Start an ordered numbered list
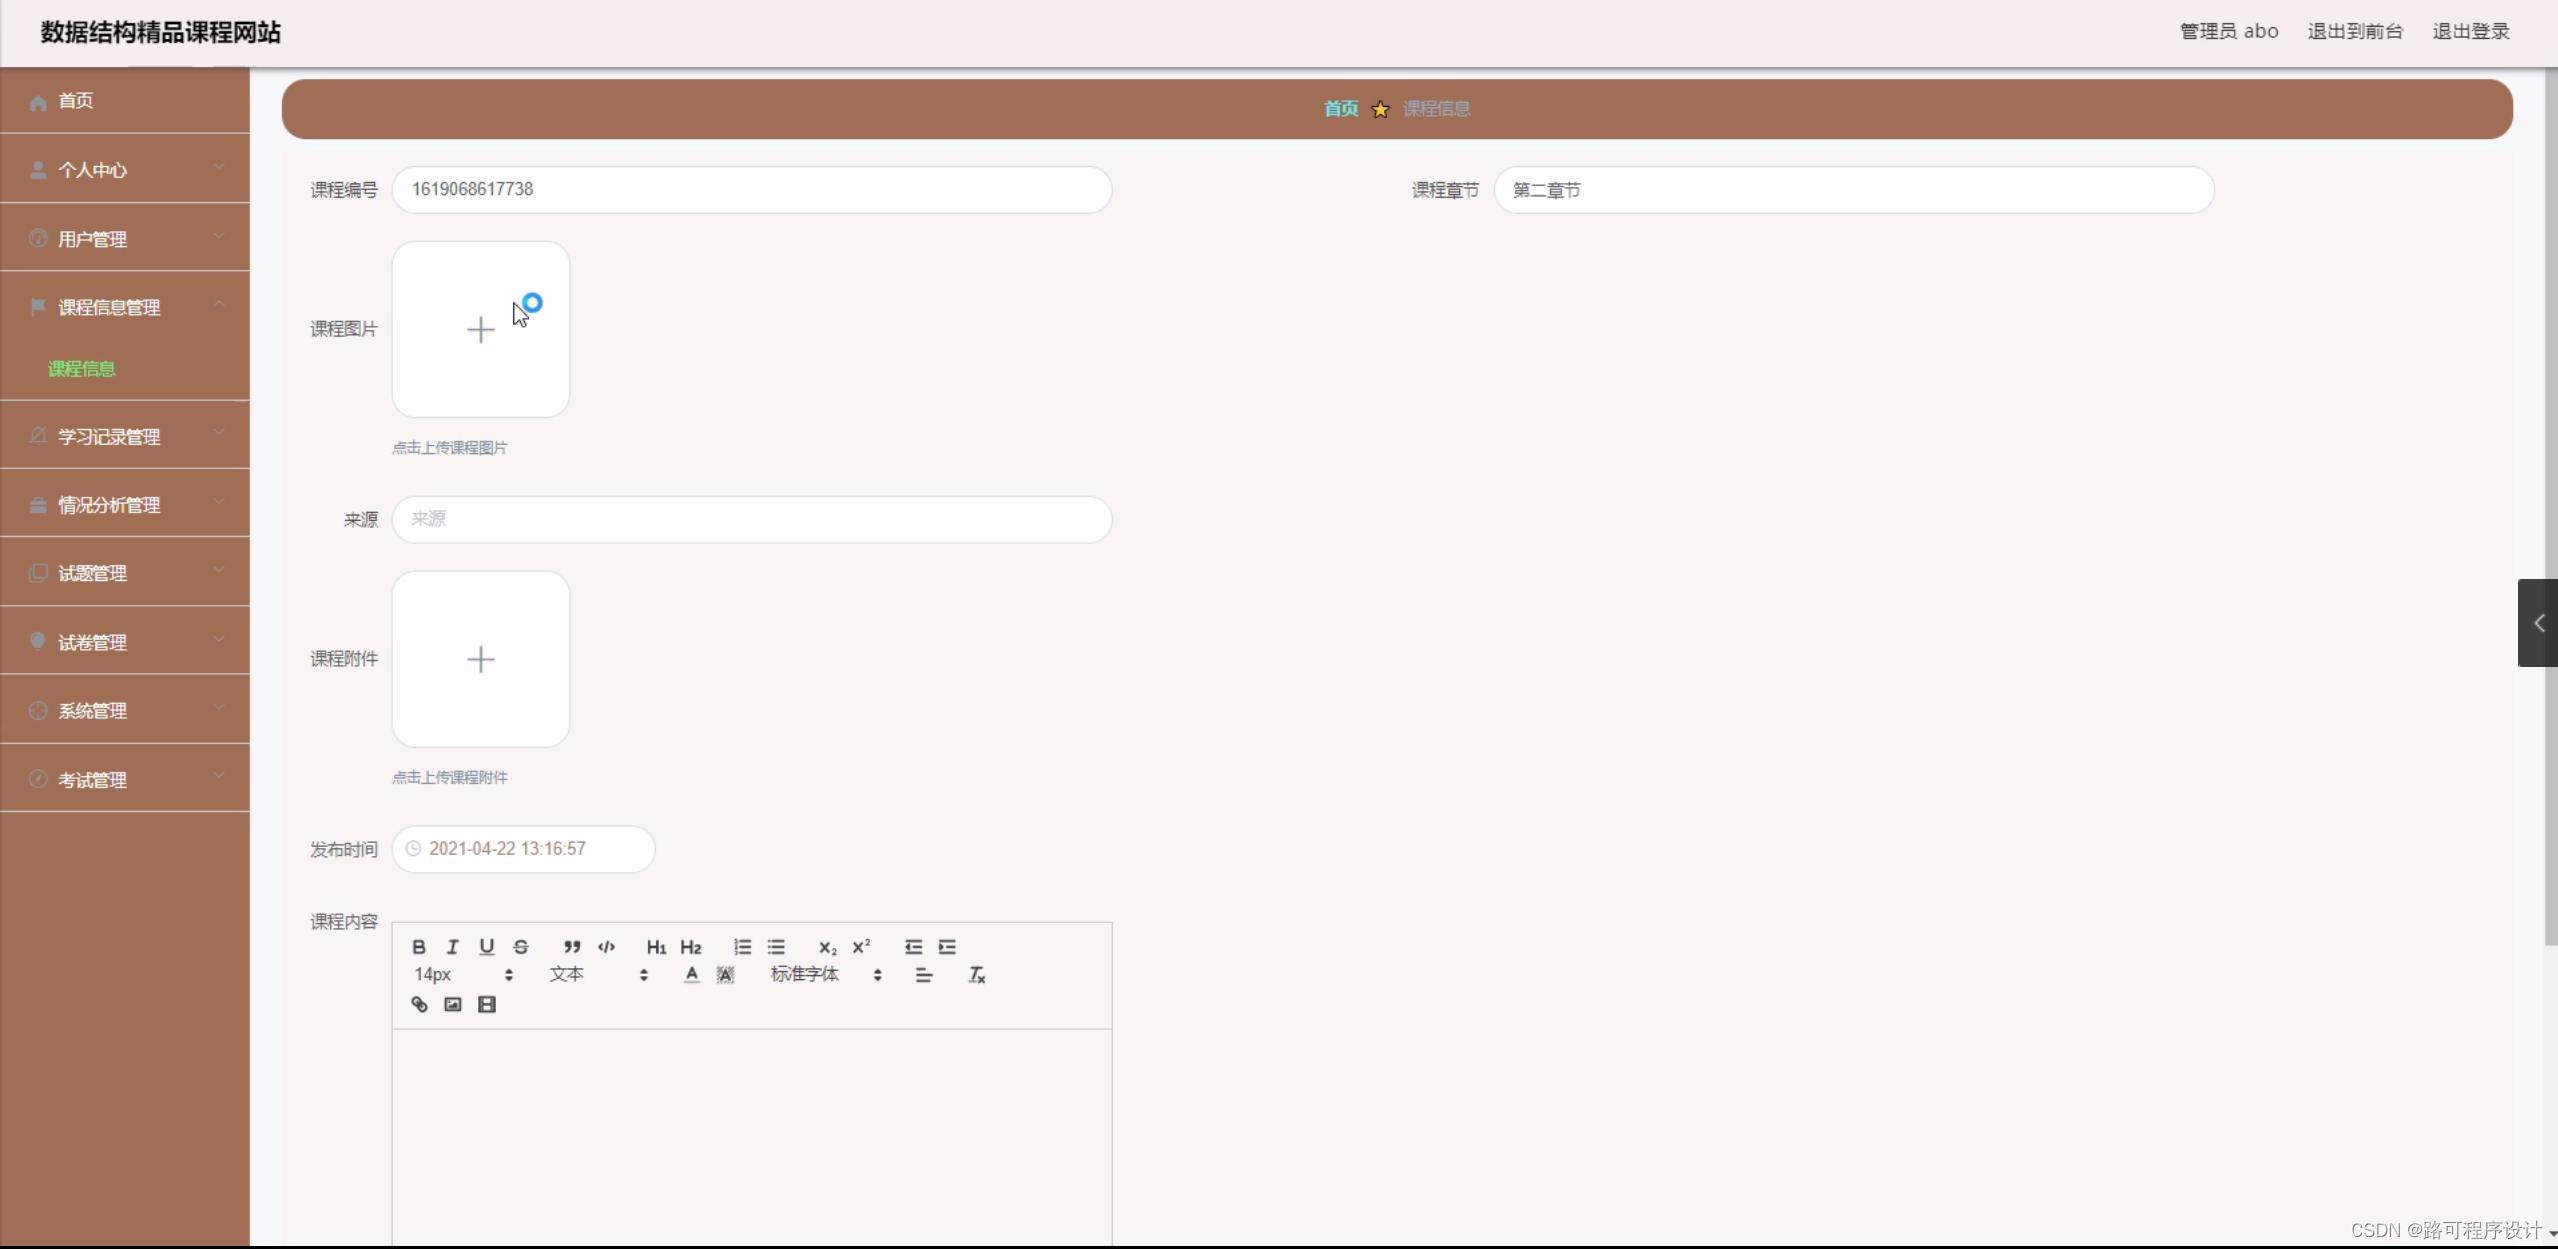The width and height of the screenshot is (2558, 1249). [742, 947]
